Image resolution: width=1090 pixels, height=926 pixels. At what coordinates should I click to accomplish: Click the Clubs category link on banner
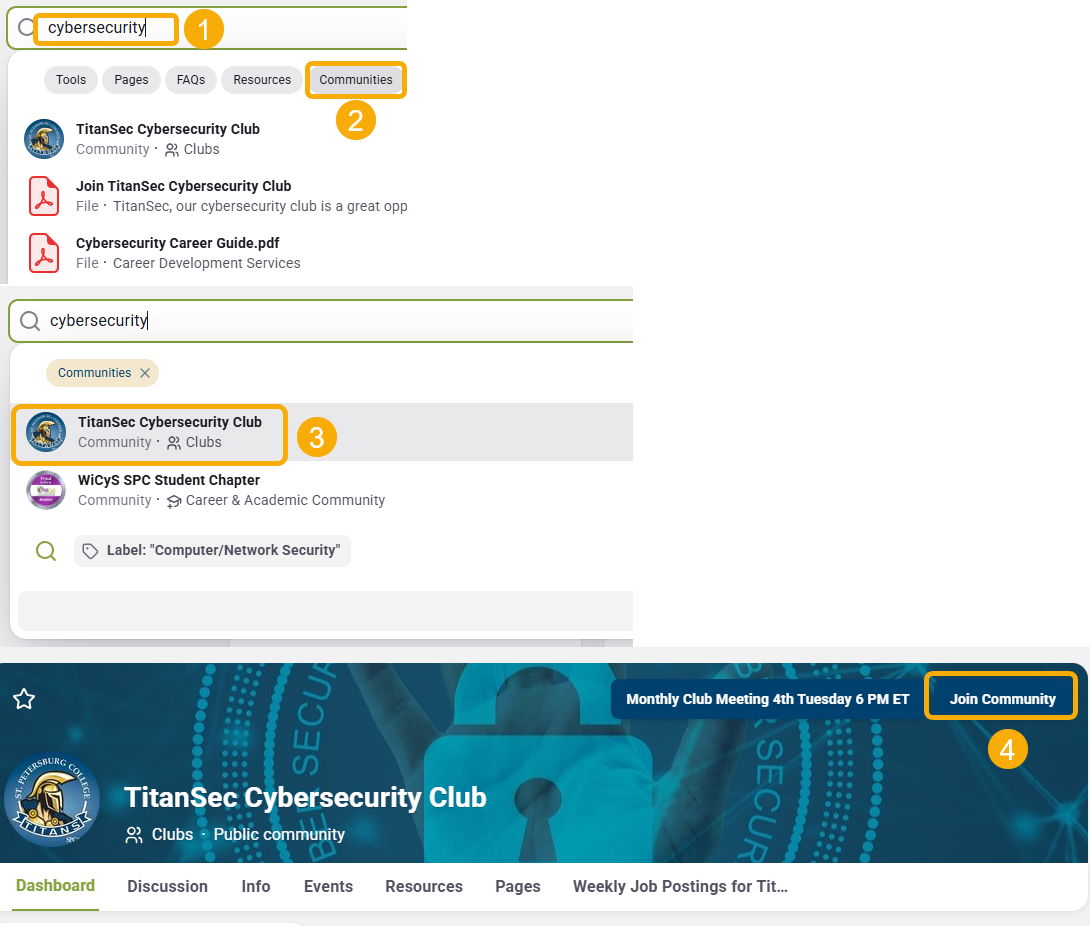click(172, 834)
